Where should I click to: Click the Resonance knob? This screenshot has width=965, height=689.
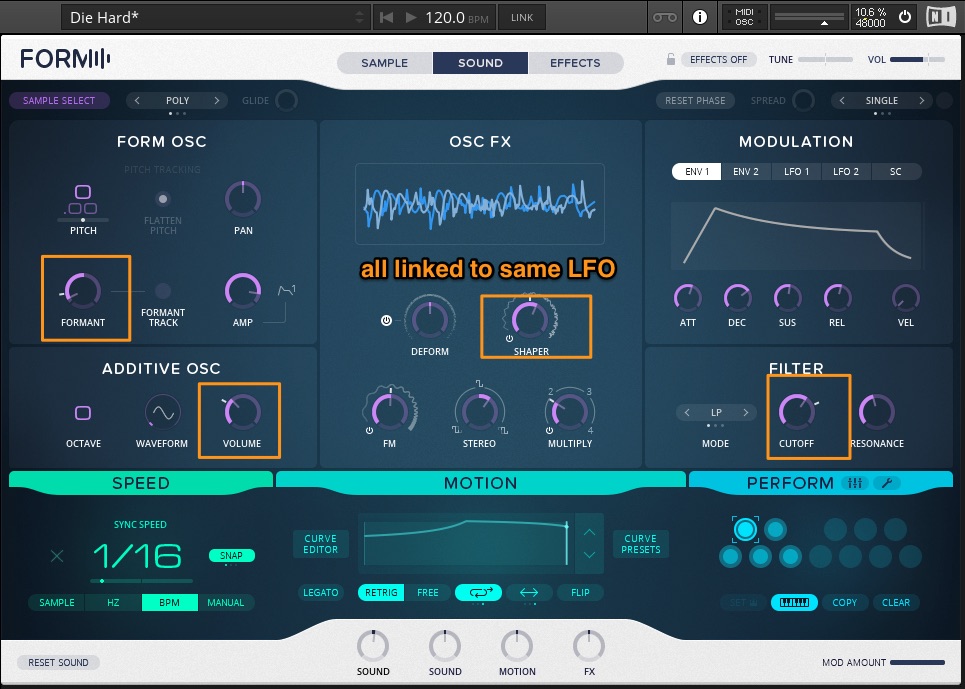[x=876, y=411]
